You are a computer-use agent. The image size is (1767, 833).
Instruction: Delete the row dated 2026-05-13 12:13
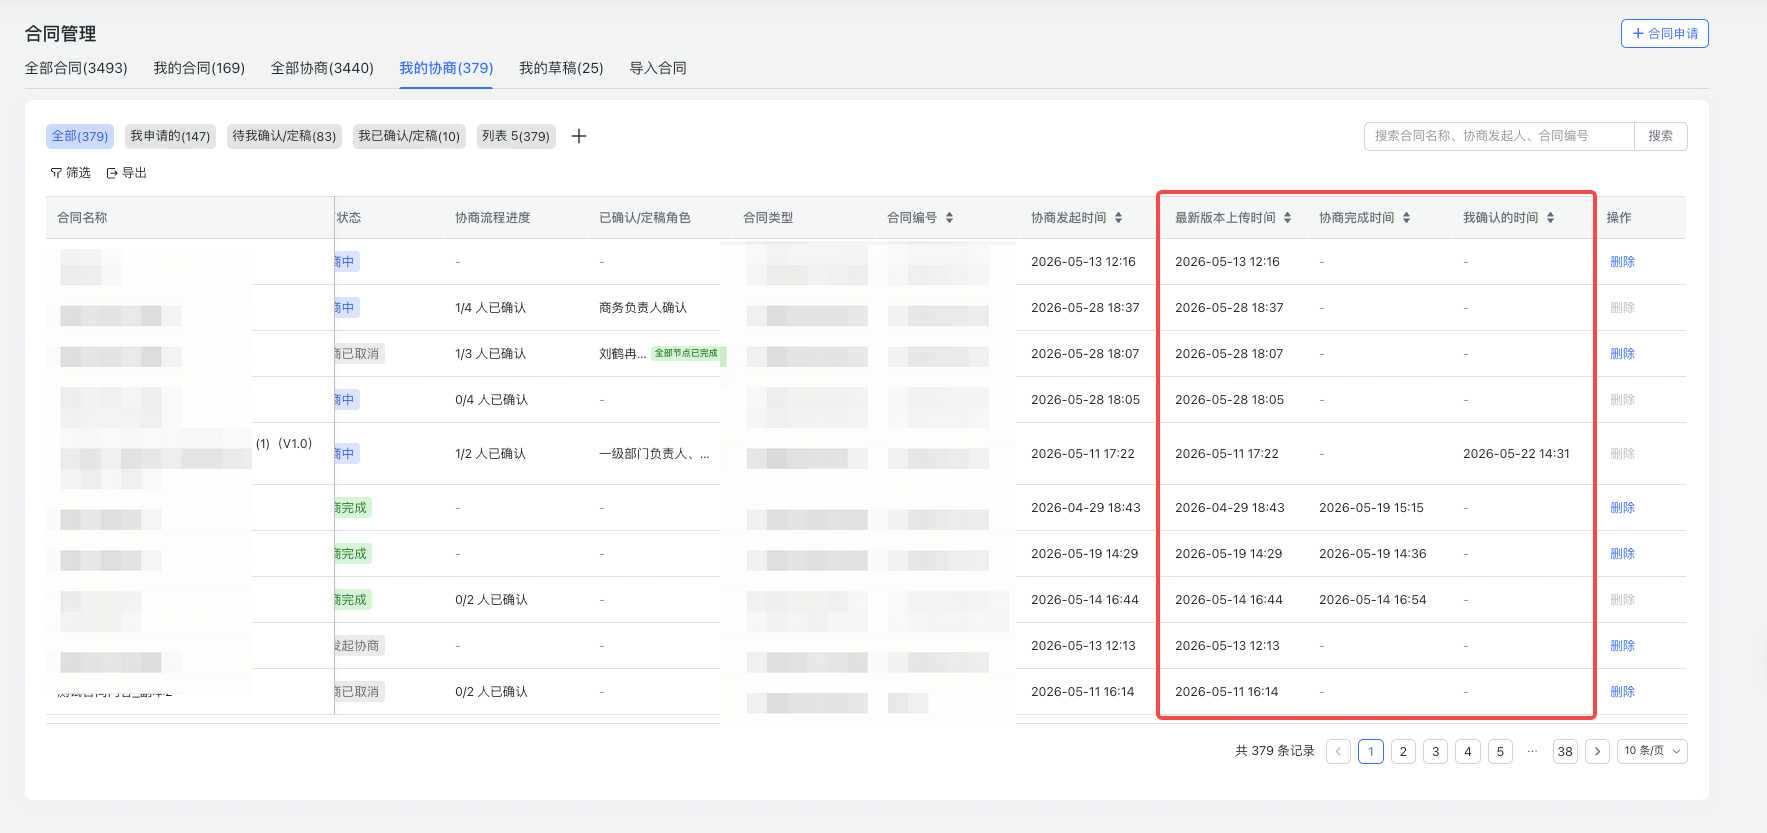tap(1622, 646)
